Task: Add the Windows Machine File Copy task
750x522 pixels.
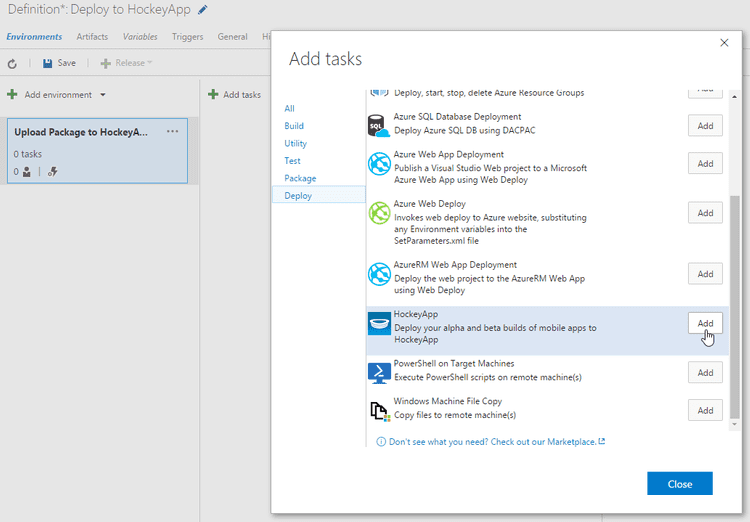Action: click(x=705, y=411)
